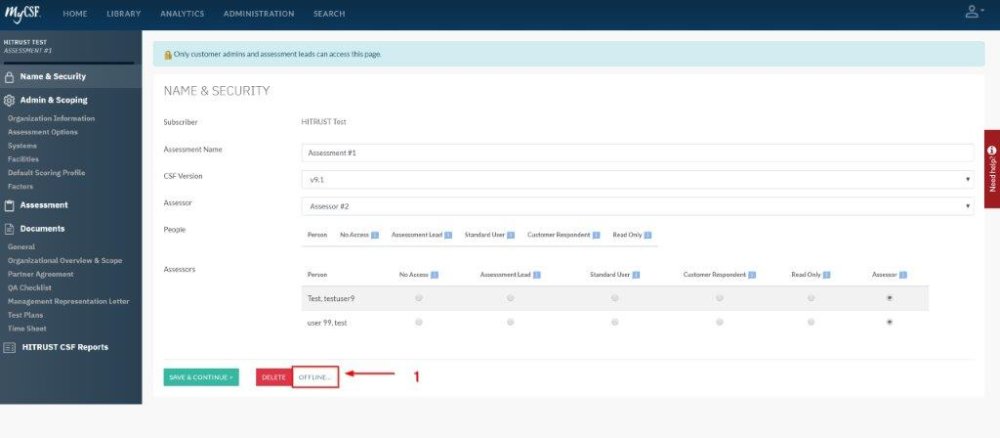This screenshot has height=438, width=1000.
Task: Open Partner Agreement document
Action: click(40, 274)
